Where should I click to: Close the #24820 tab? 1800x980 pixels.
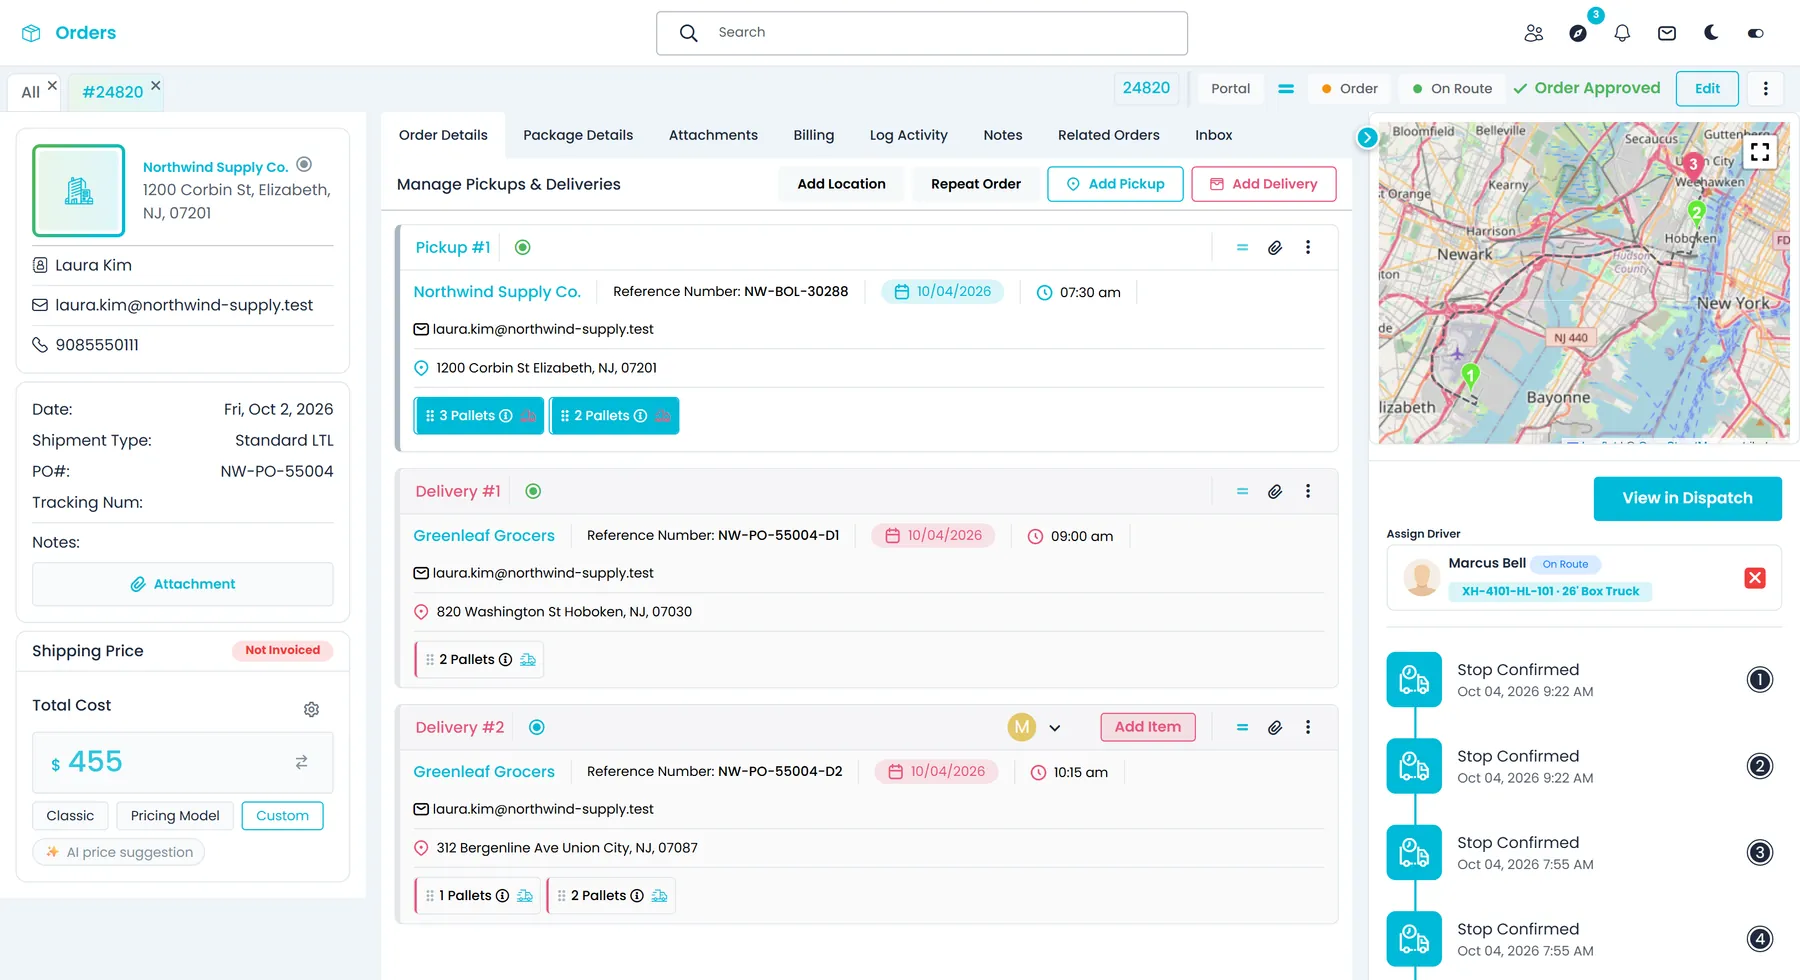pyautogui.click(x=156, y=86)
